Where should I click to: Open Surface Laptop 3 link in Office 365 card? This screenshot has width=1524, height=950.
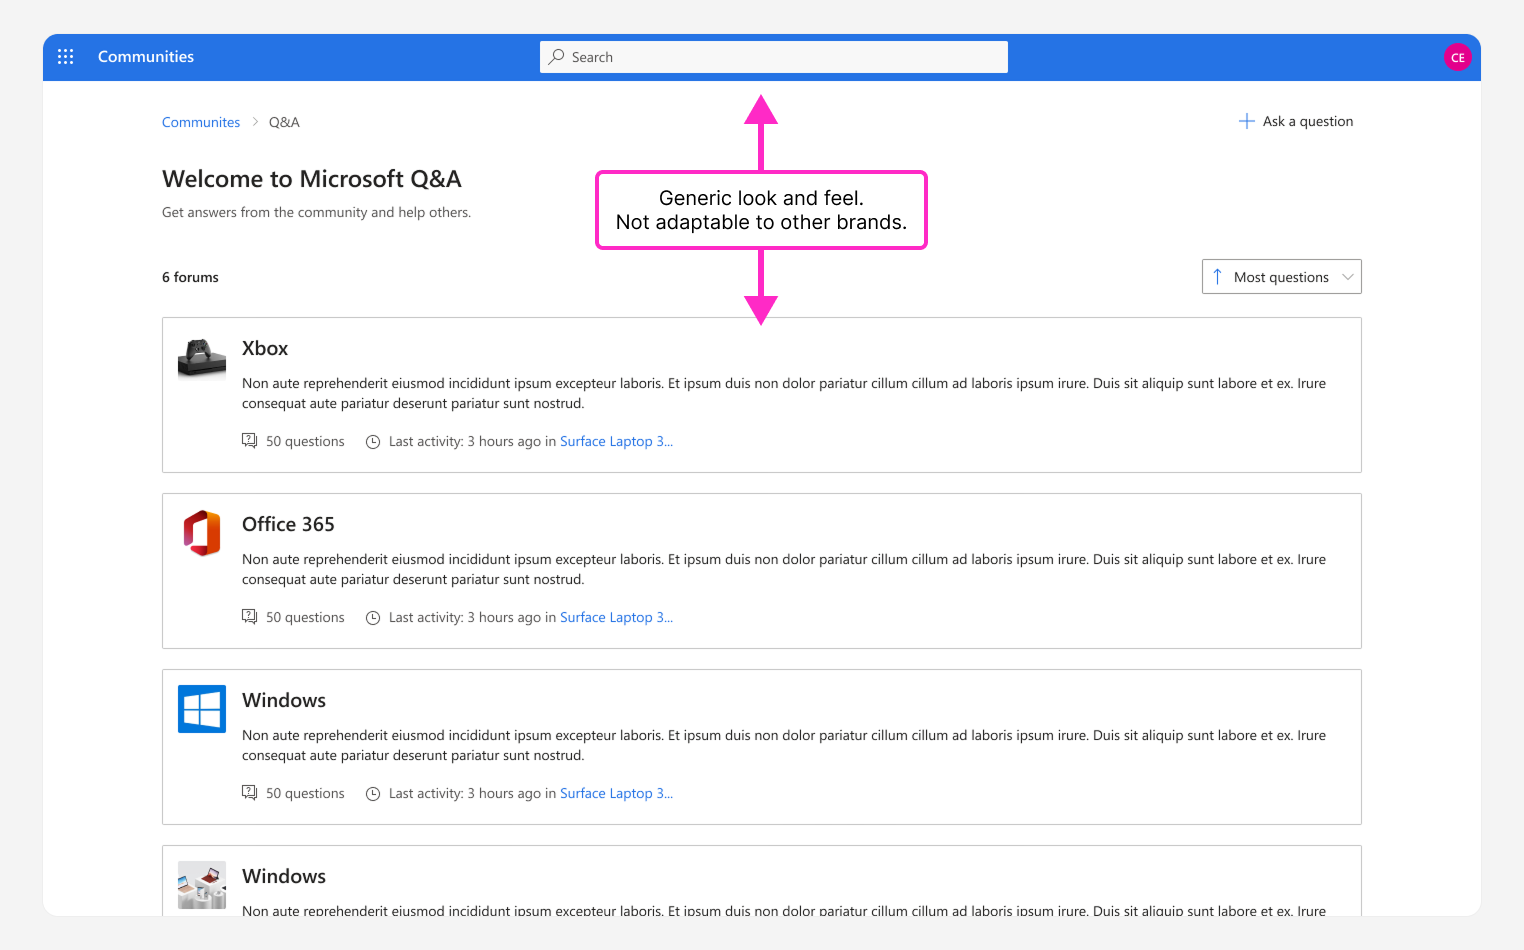[616, 617]
